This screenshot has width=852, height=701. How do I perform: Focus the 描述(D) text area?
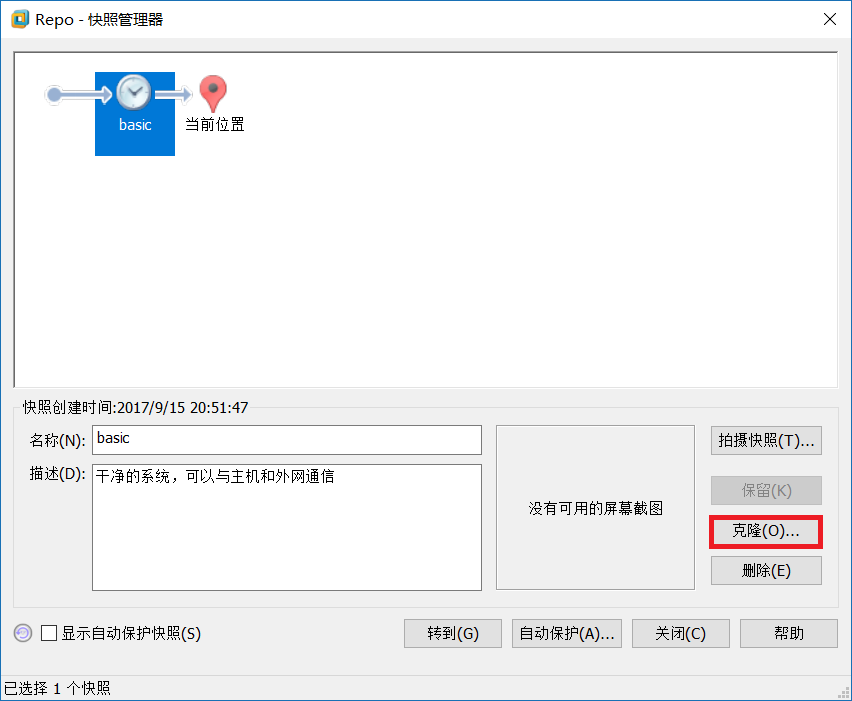[x=287, y=527]
